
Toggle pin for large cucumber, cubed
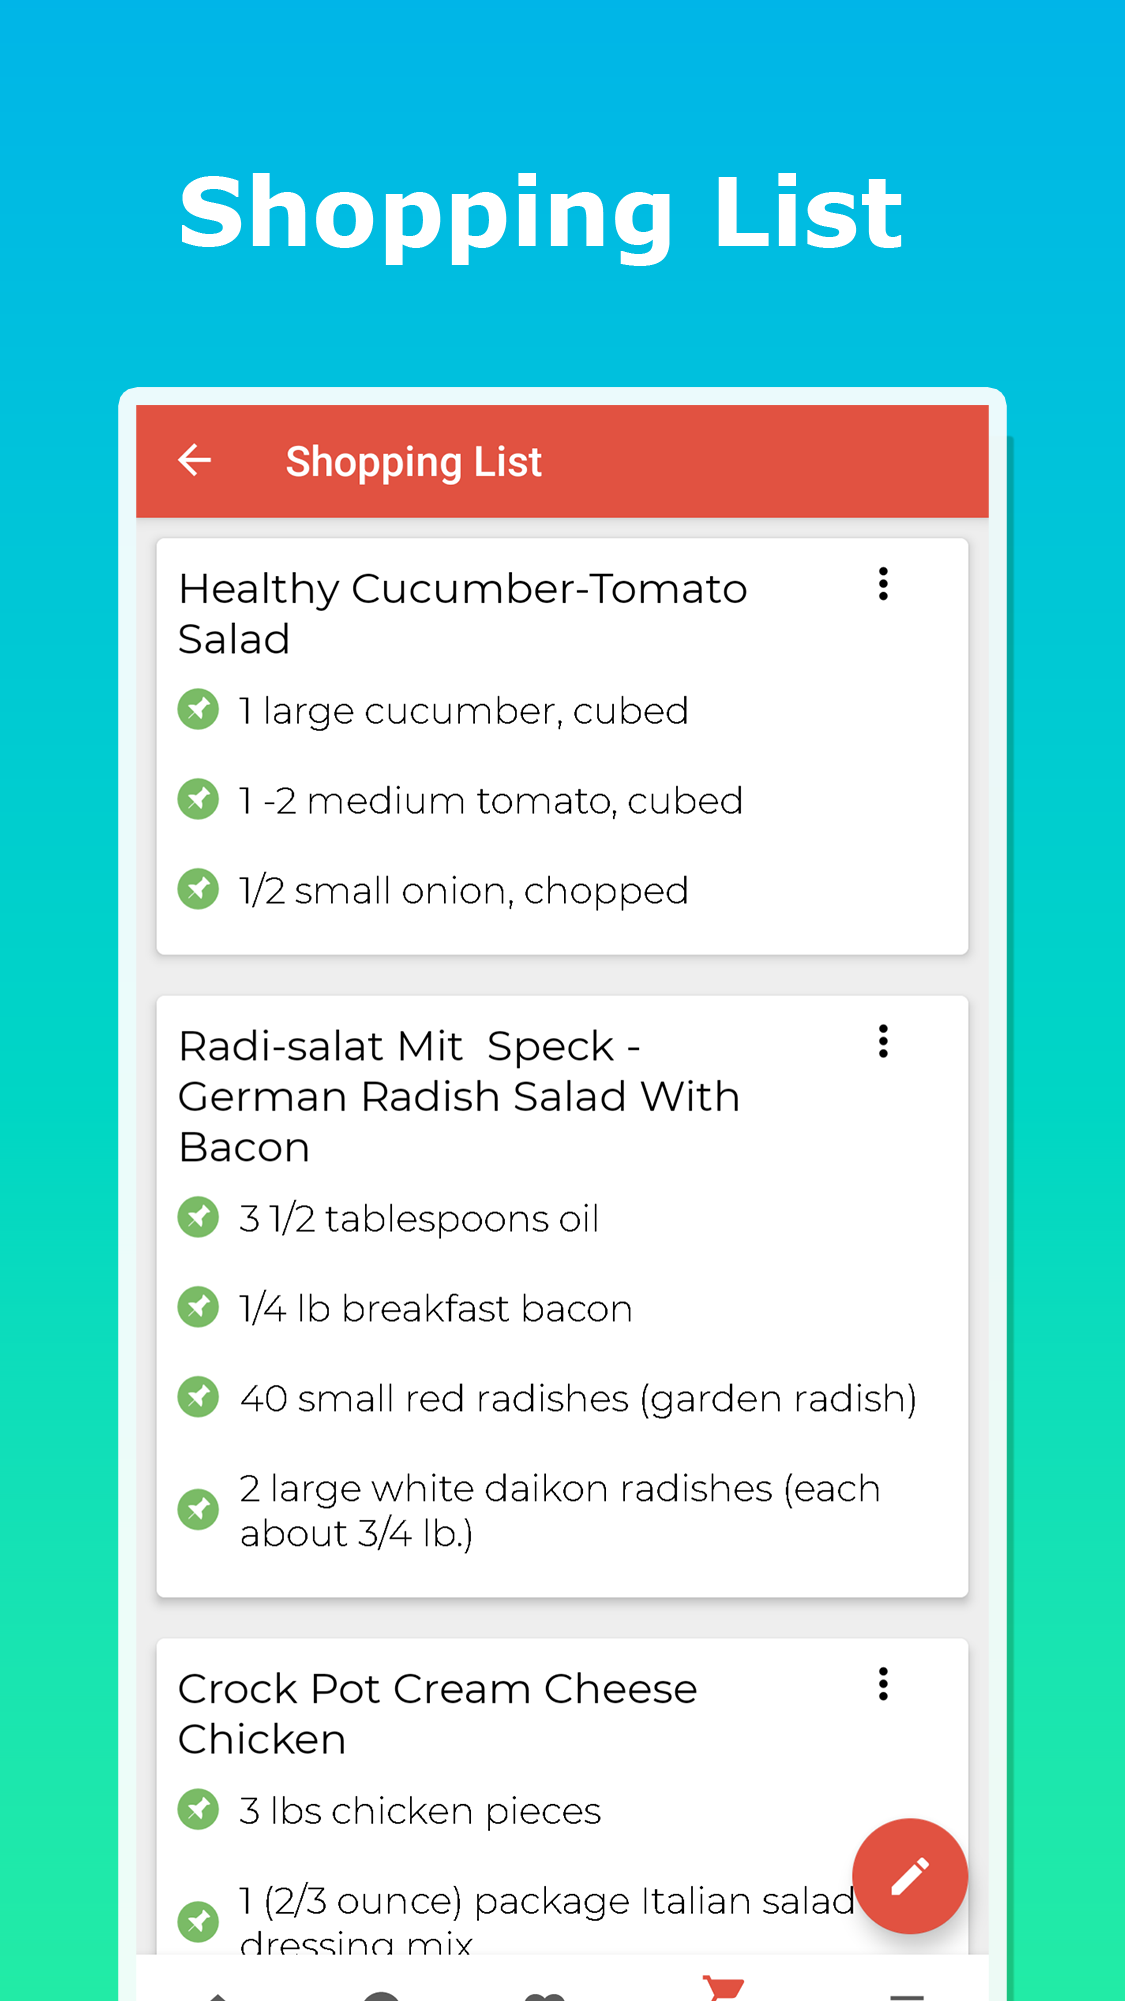(198, 710)
